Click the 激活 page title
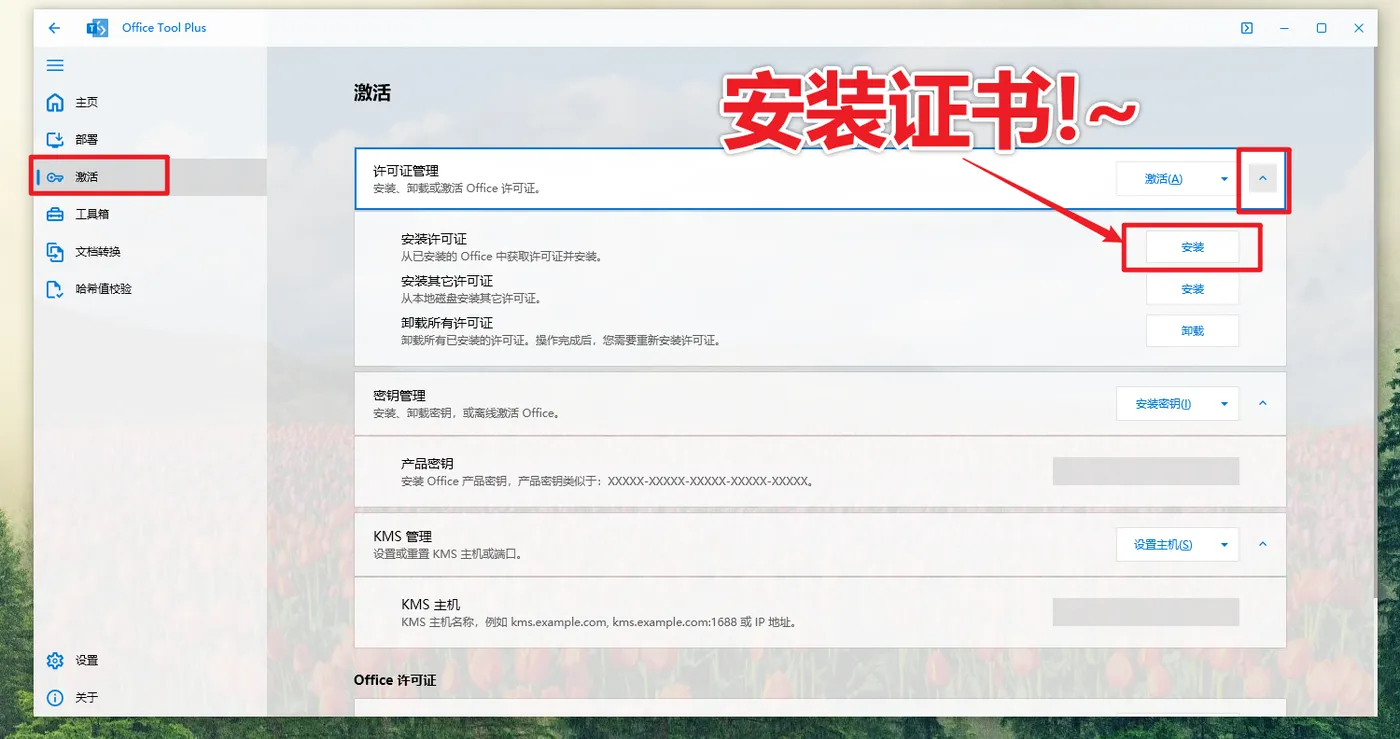The image size is (1400, 739). pos(372,93)
